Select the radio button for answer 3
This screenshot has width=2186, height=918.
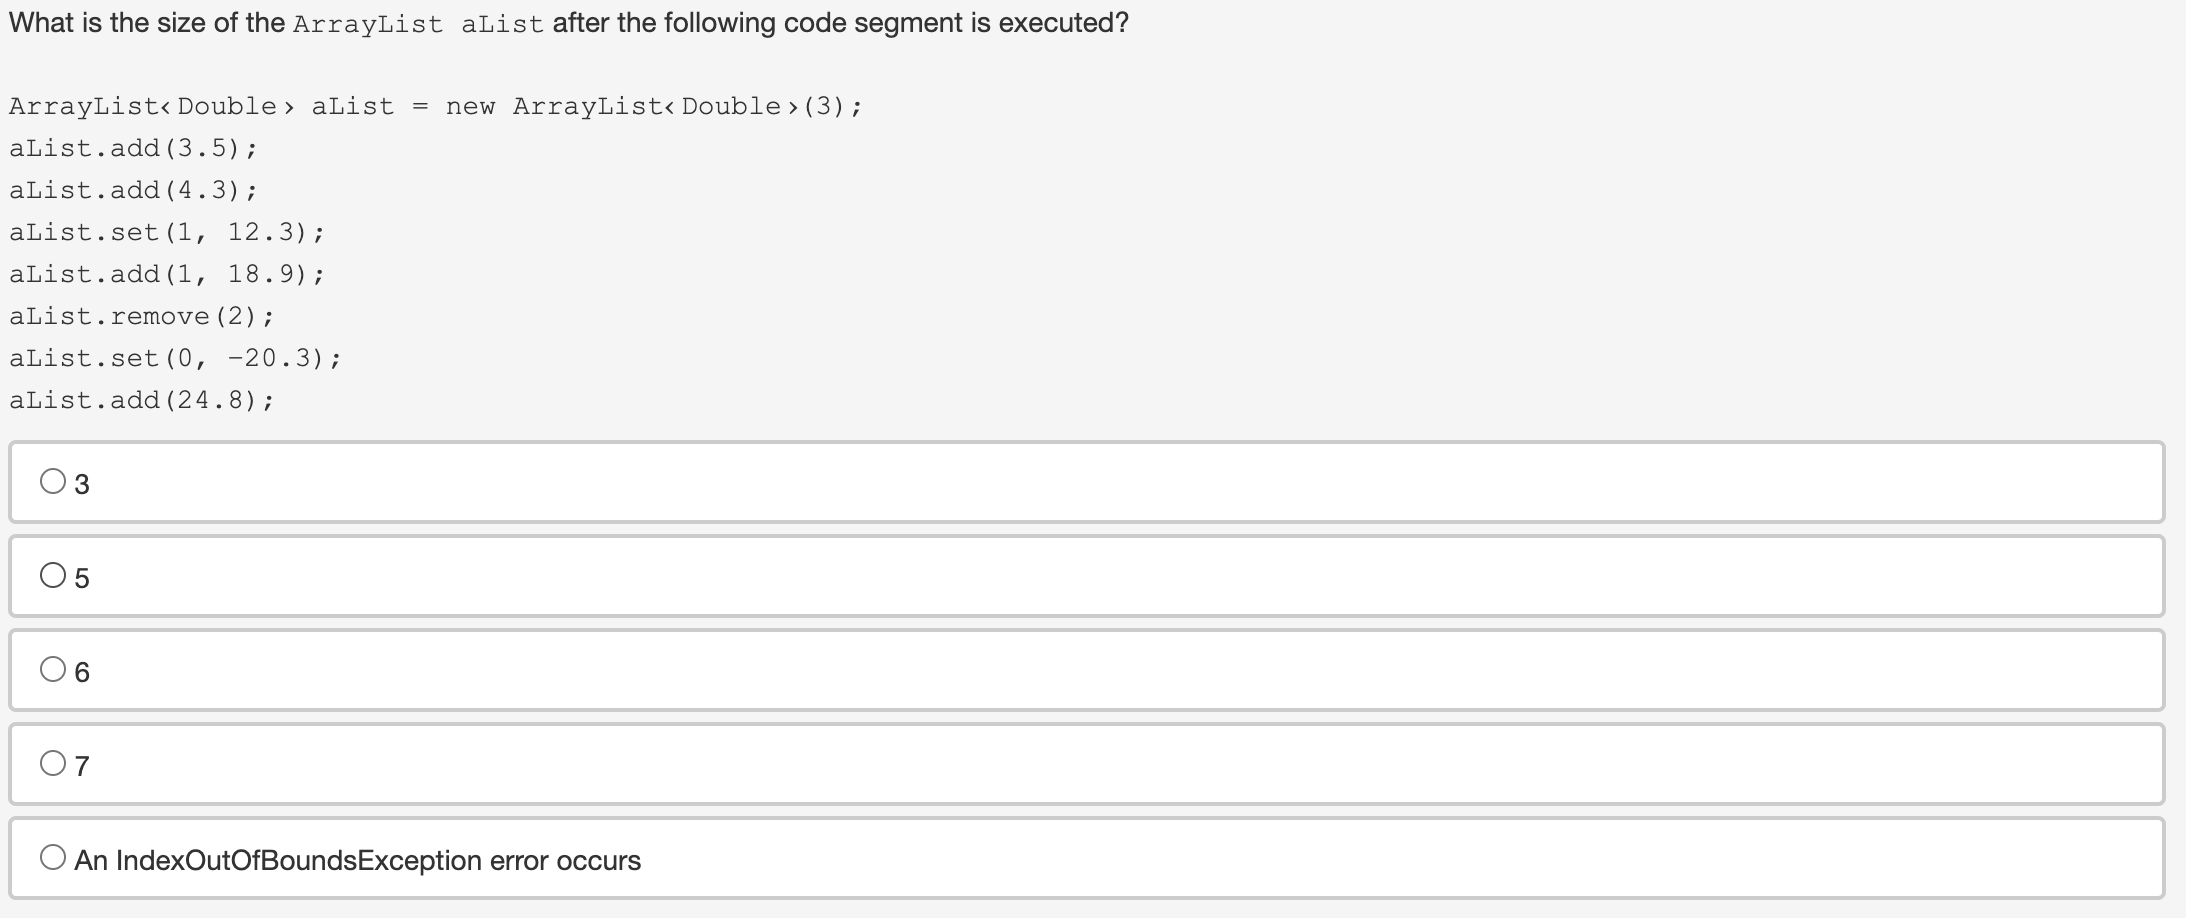[51, 482]
